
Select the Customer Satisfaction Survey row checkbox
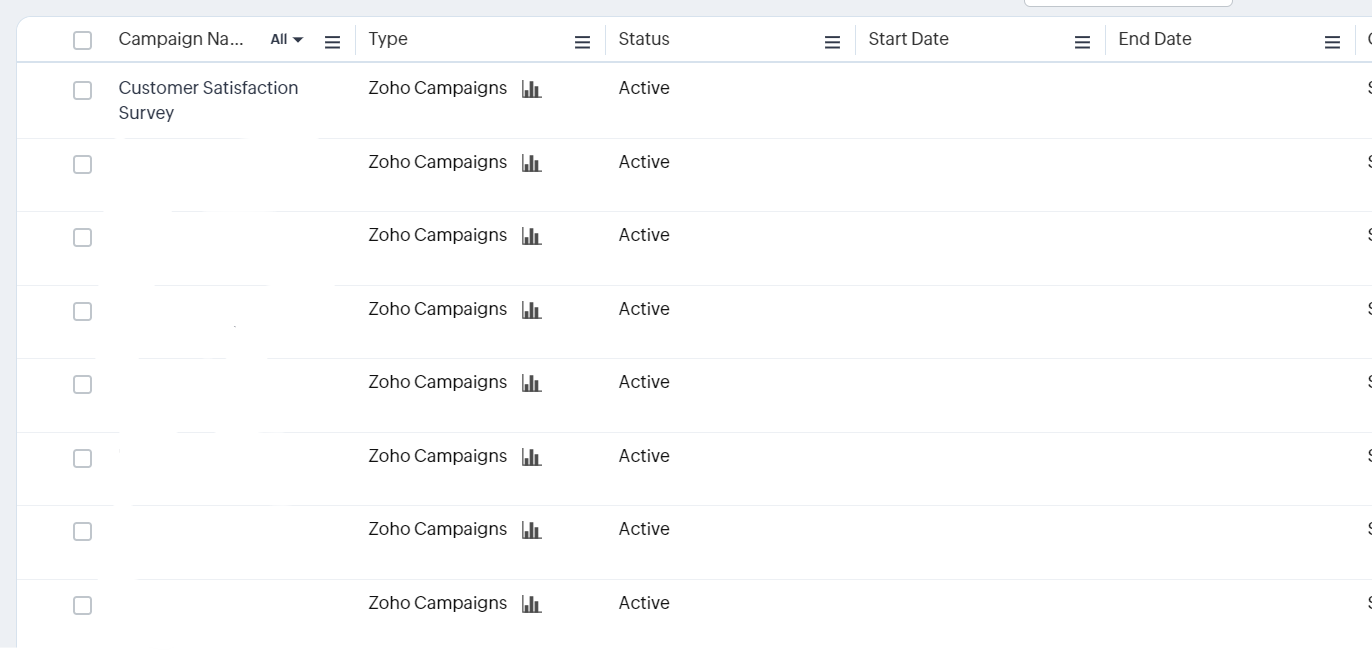coord(82,90)
